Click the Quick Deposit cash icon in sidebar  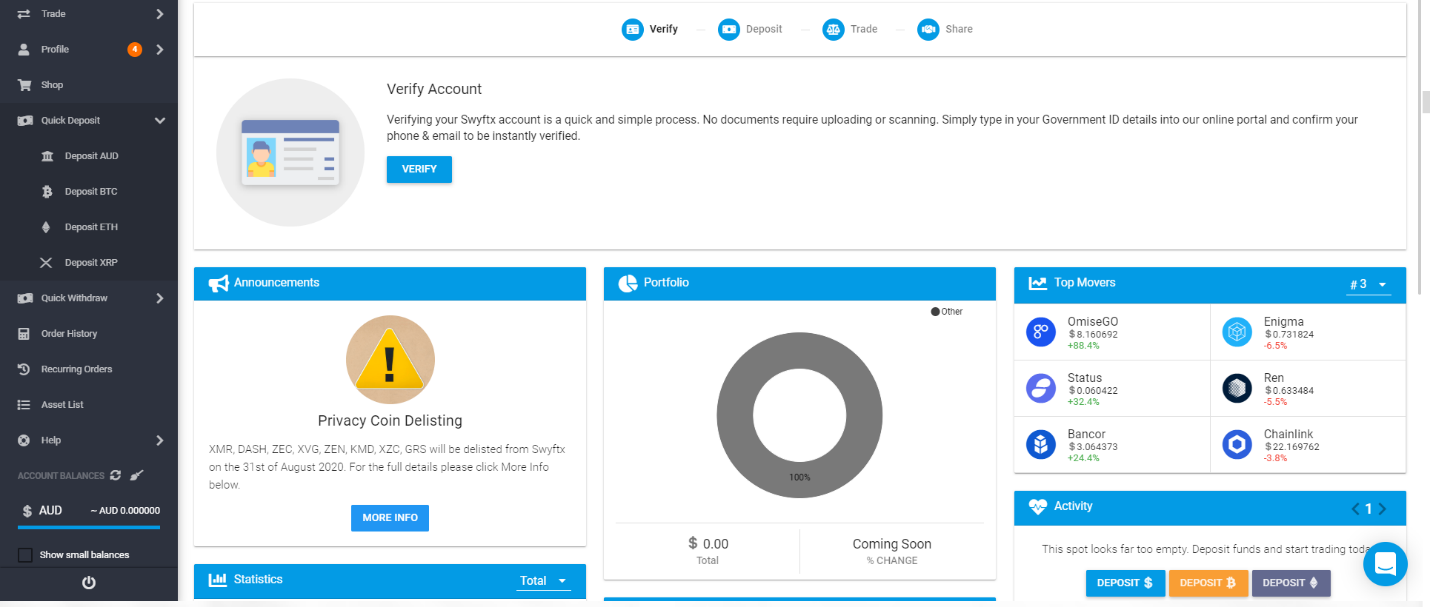[x=25, y=120]
